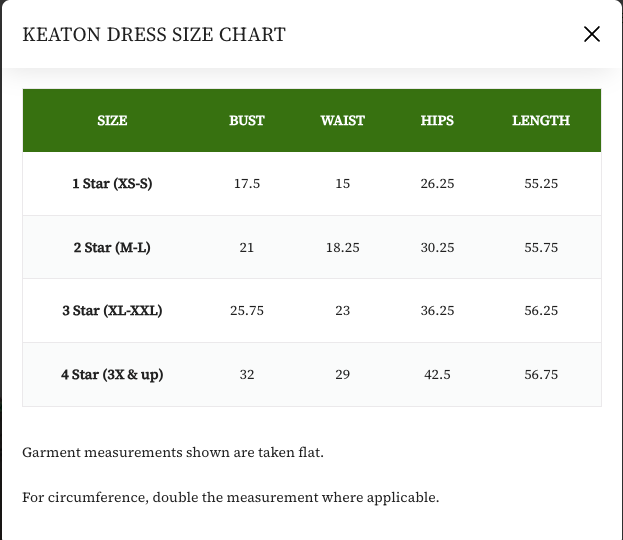Click the LENGTH column header

pos(541,120)
